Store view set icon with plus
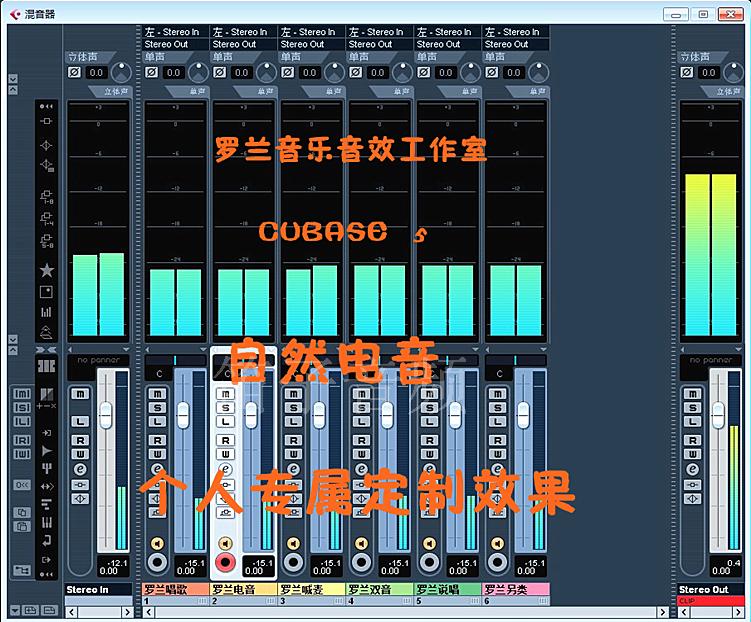Image resolution: width=751 pixels, height=622 pixels. [x=30, y=611]
